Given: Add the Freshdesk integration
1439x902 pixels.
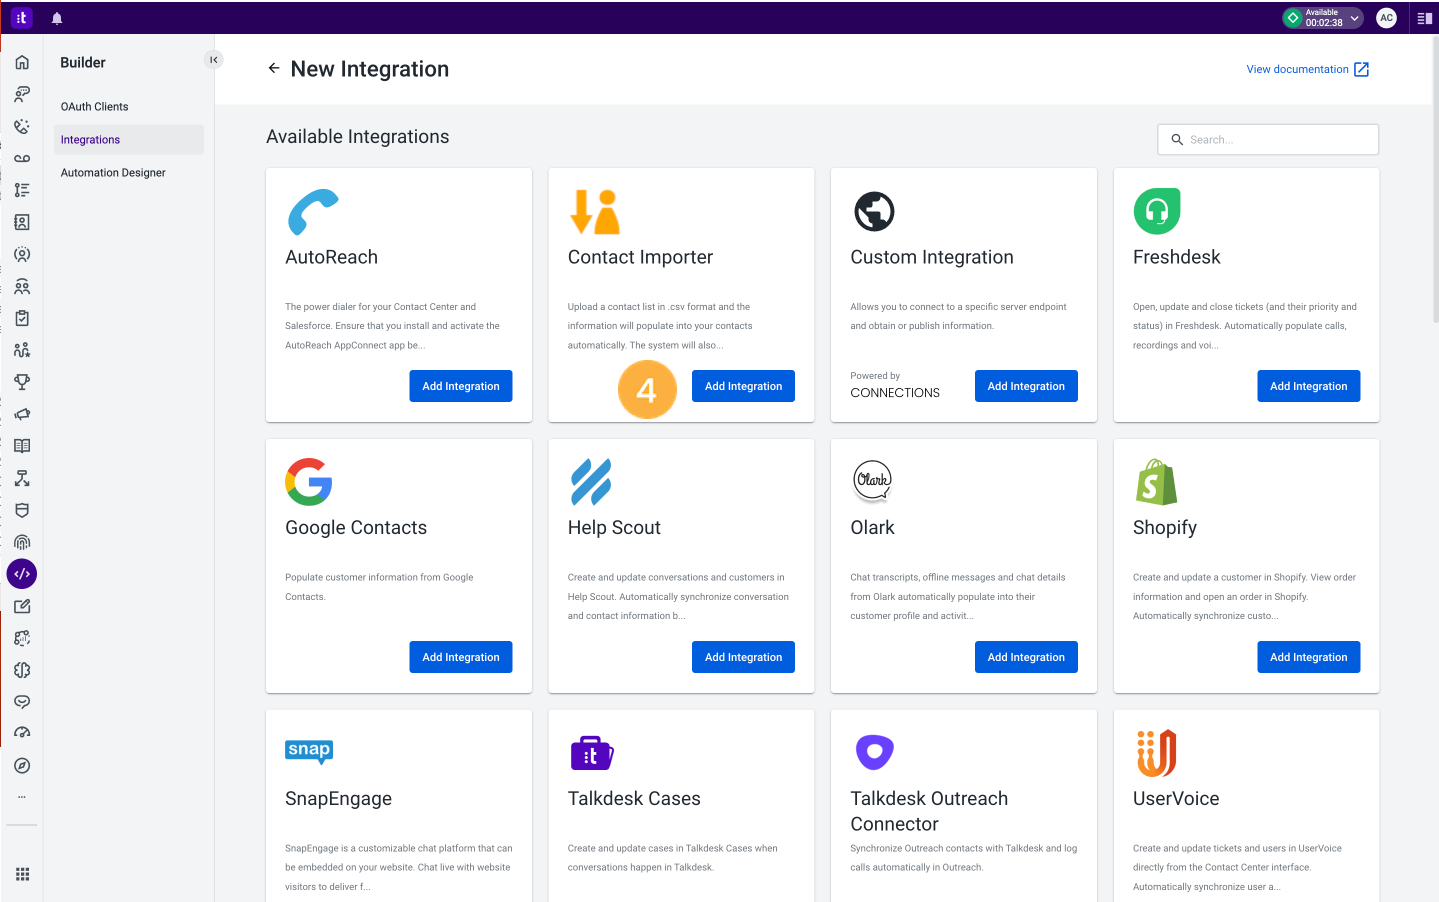Looking at the screenshot, I should pyautogui.click(x=1308, y=386).
